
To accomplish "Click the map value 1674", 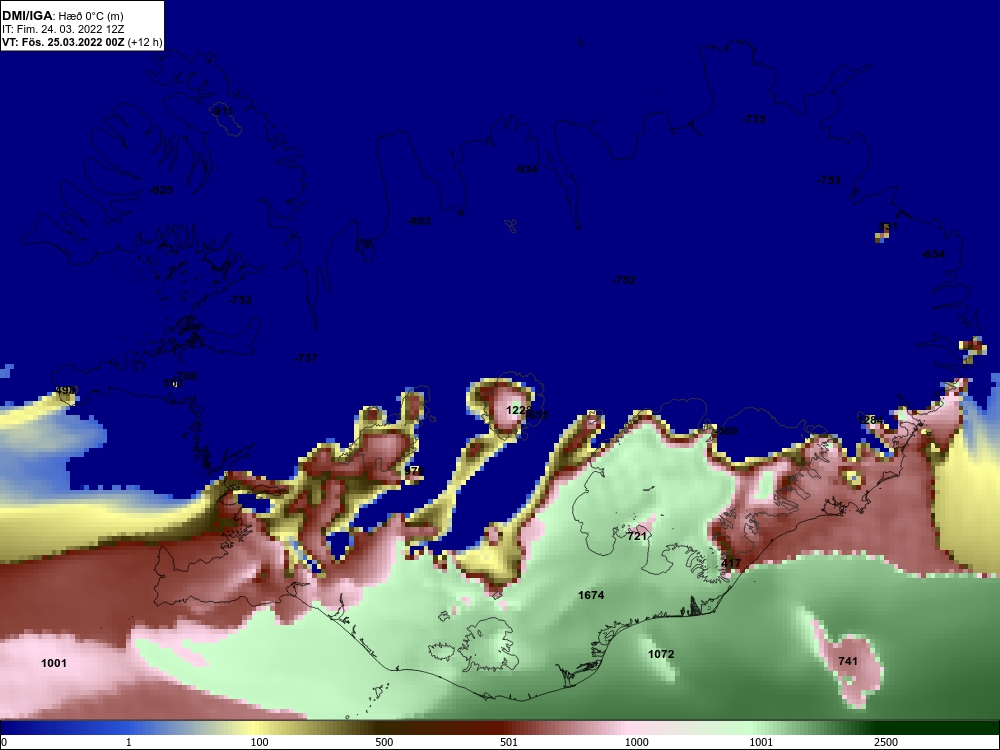I will click(591, 595).
